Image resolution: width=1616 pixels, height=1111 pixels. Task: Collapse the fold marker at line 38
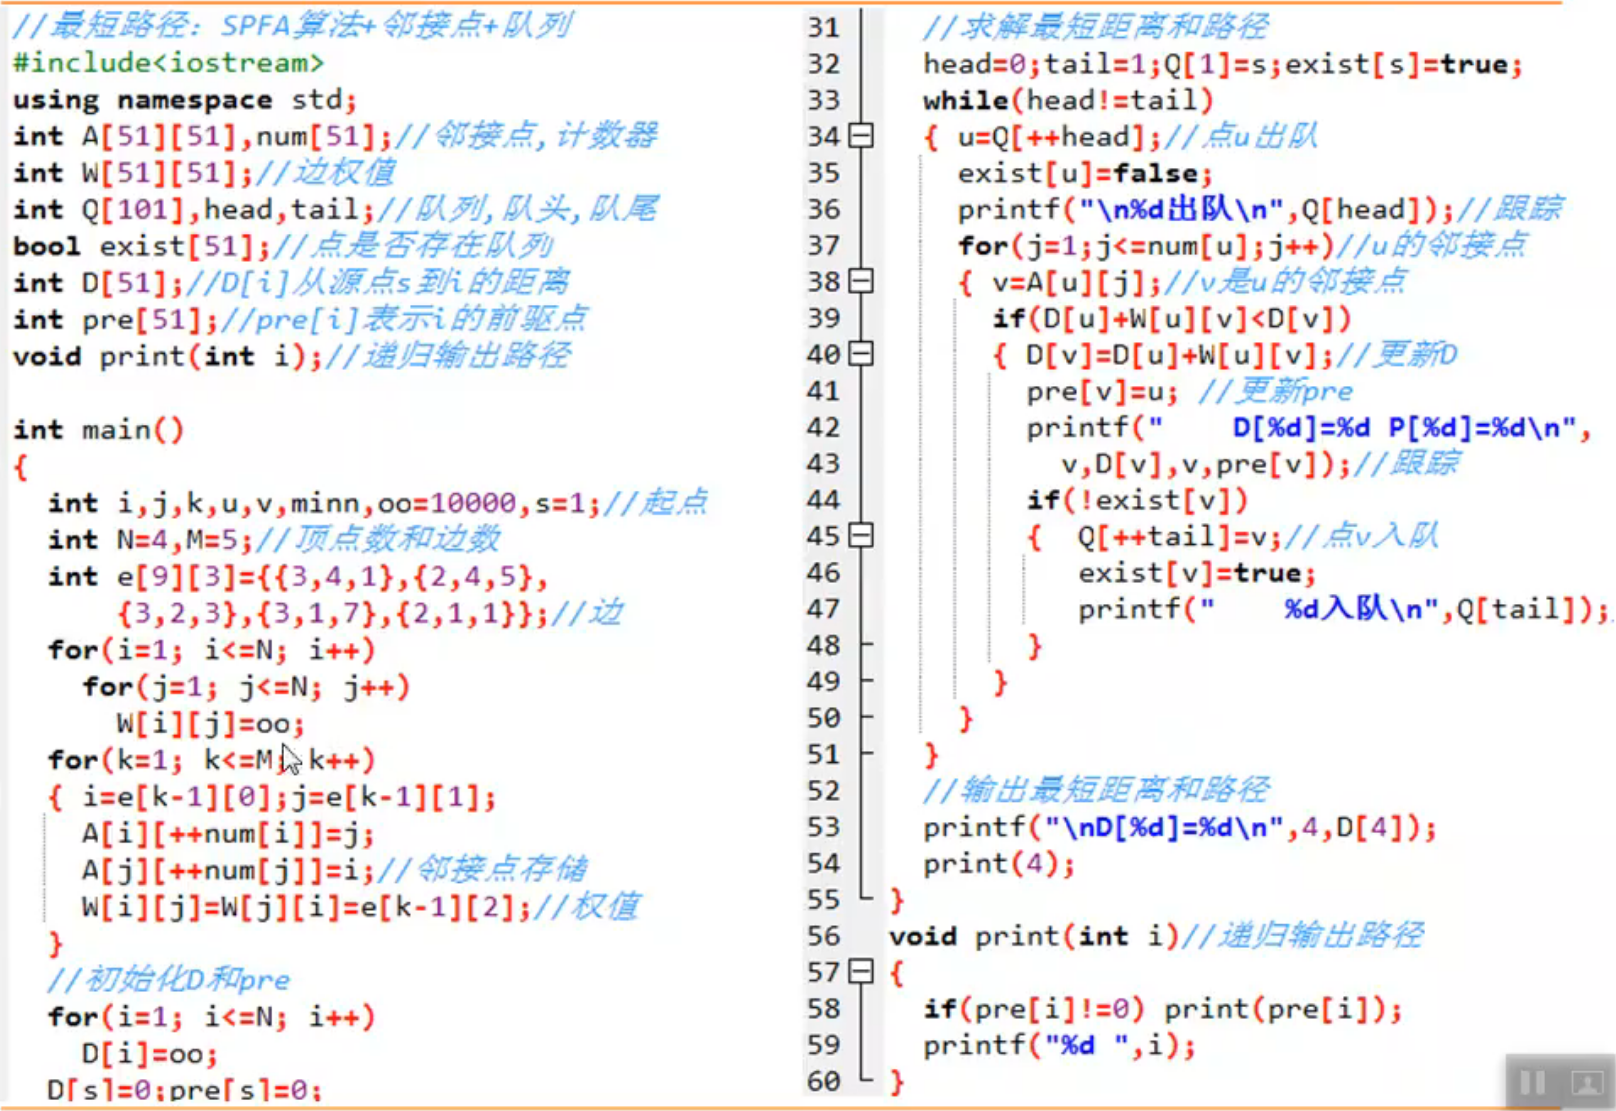[x=861, y=282]
